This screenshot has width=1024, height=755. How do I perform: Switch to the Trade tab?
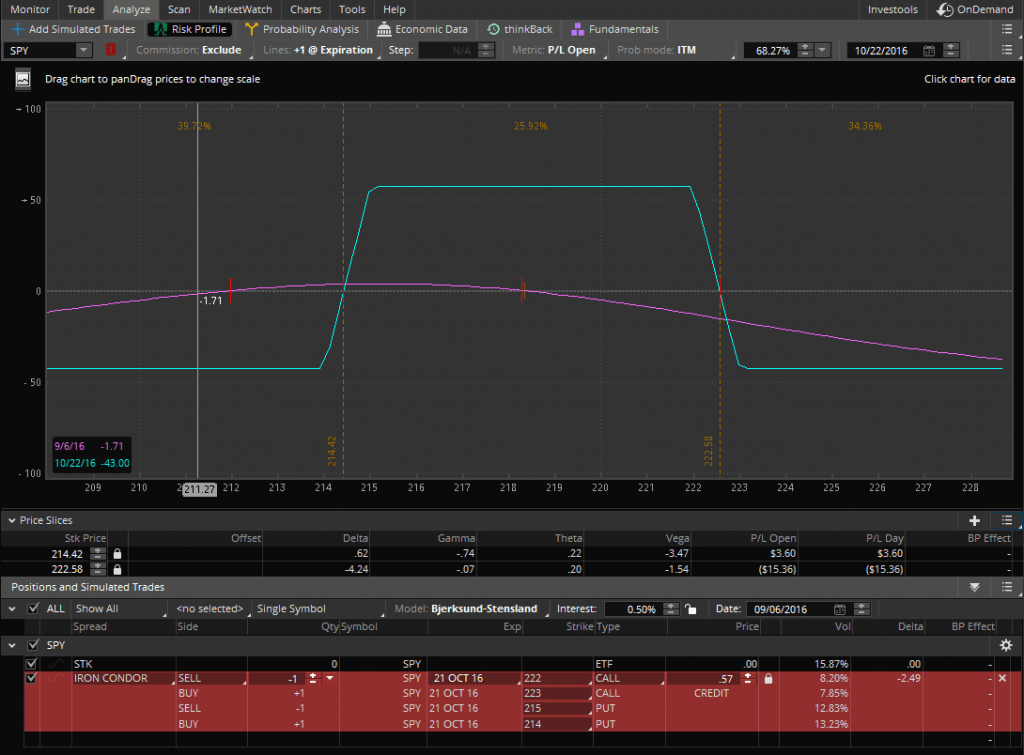click(81, 9)
